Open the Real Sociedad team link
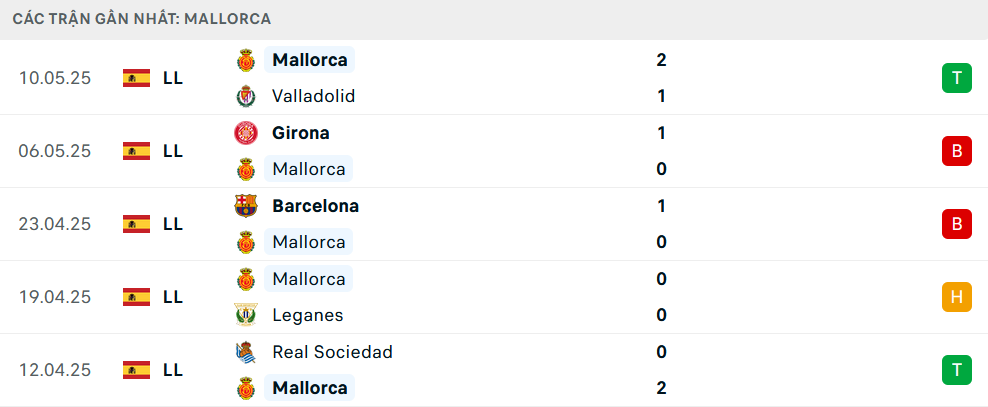This screenshot has width=988, height=407. [333, 352]
